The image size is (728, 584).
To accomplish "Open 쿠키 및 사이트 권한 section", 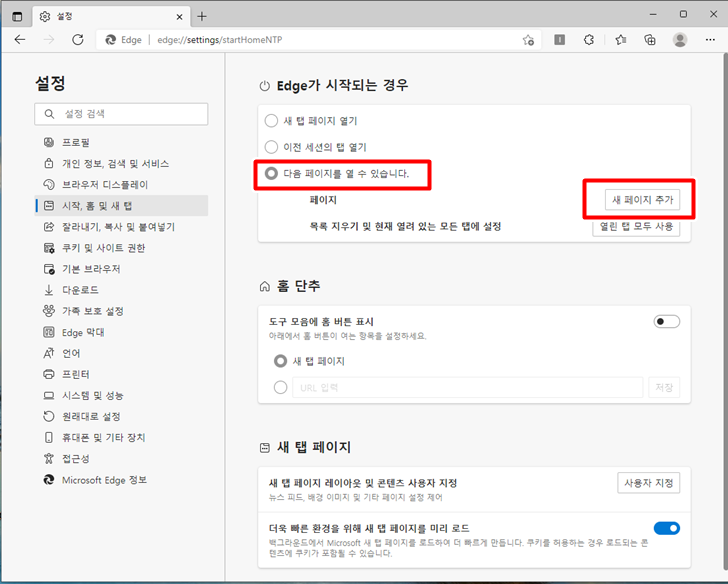I will [122, 248].
